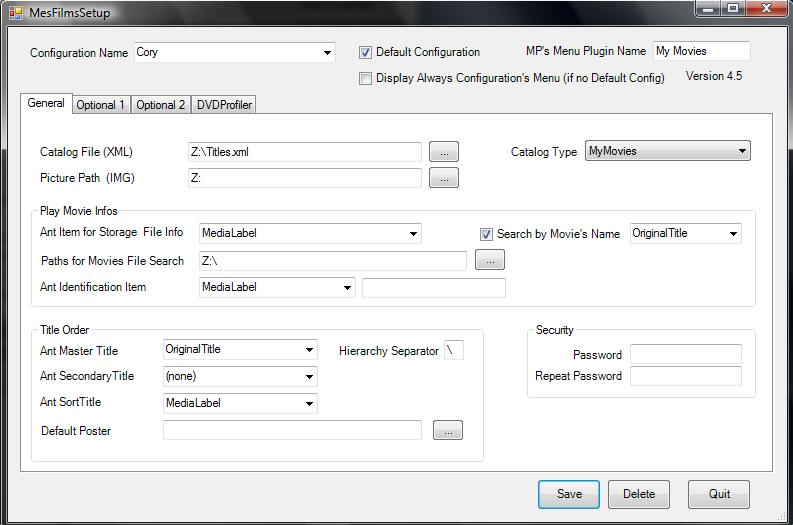Click the MesFilmsSetup title bar icon
This screenshot has height=525, width=793.
pos(16,13)
